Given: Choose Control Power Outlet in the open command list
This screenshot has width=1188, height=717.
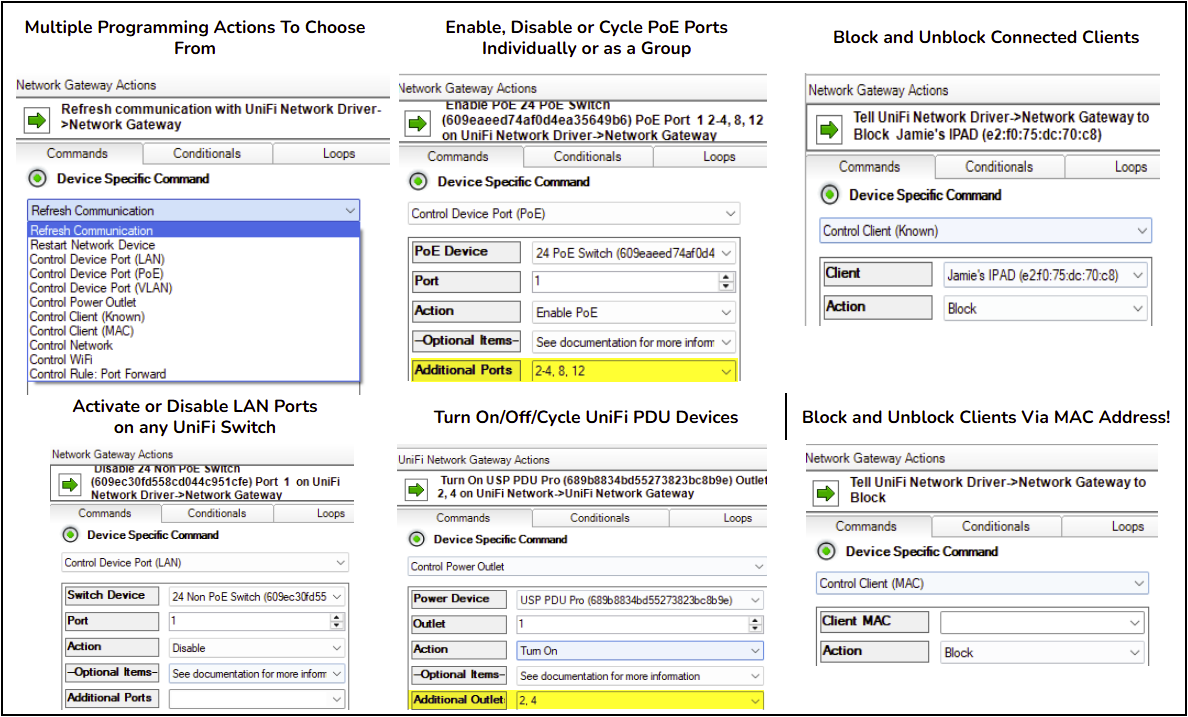Looking at the screenshot, I should pos(193,302).
